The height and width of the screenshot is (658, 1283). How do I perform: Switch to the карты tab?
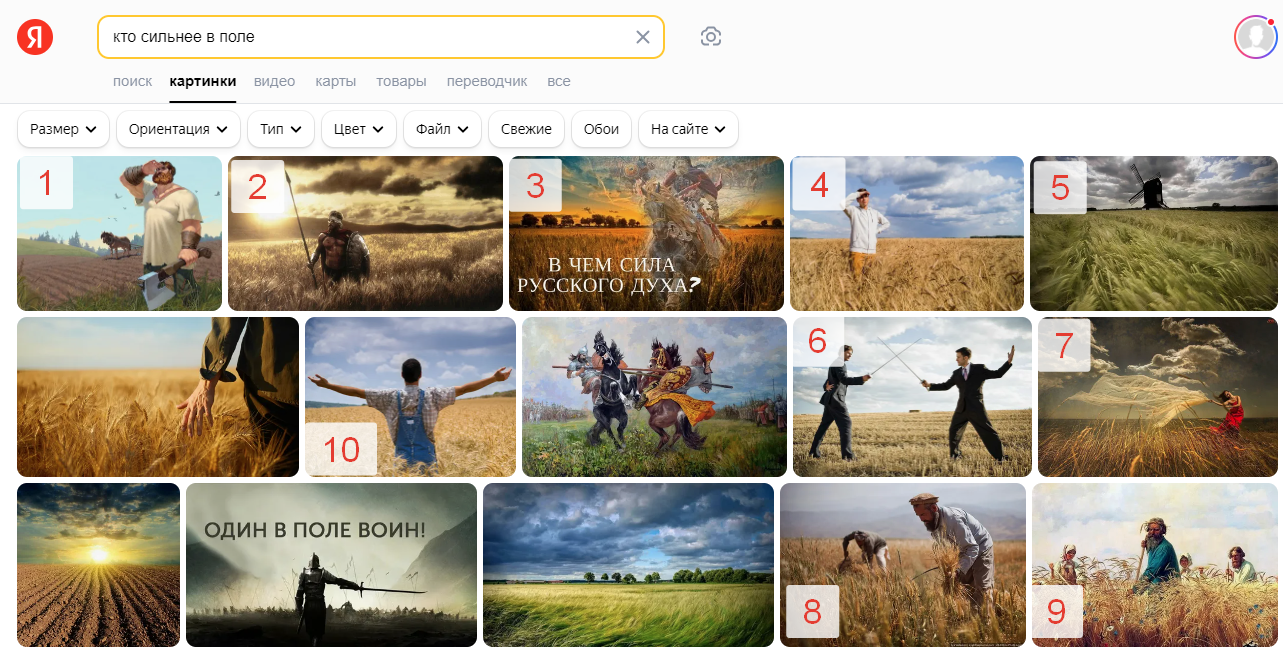(335, 81)
